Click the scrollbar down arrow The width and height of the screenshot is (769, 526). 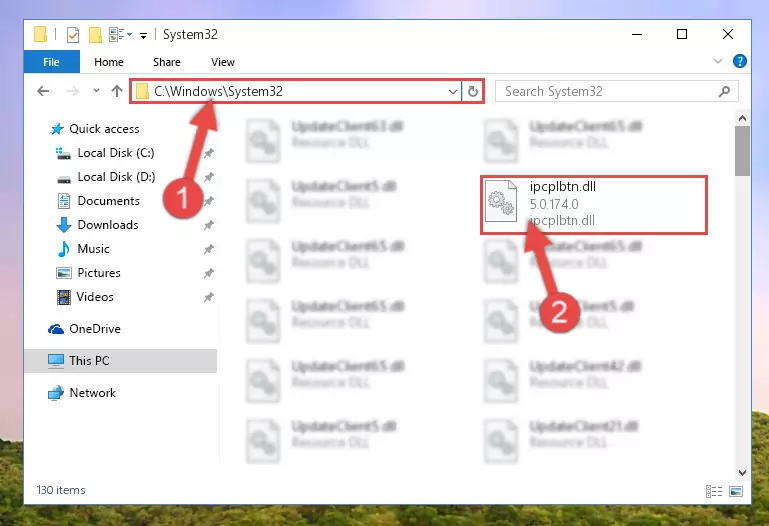pyautogui.click(x=742, y=473)
